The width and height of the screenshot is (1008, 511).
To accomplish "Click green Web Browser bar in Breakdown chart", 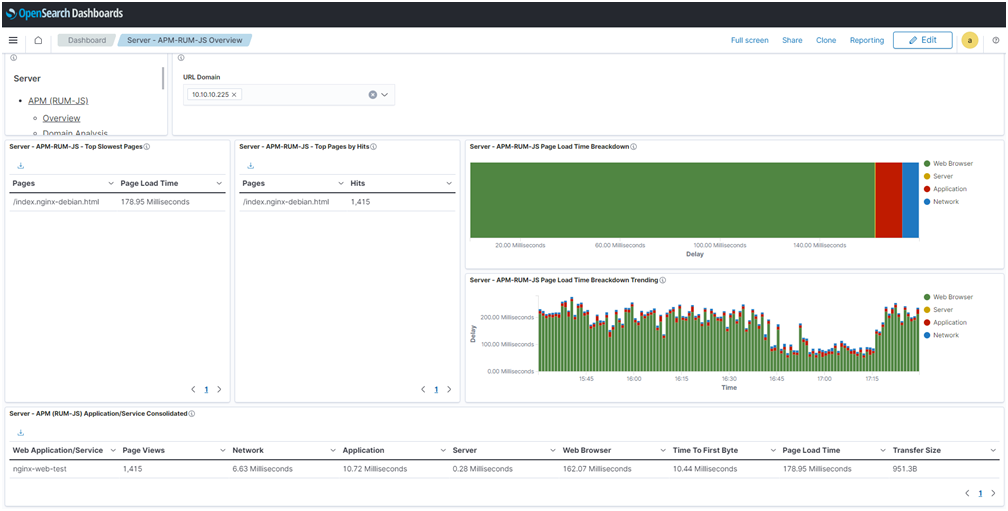I will pos(672,200).
